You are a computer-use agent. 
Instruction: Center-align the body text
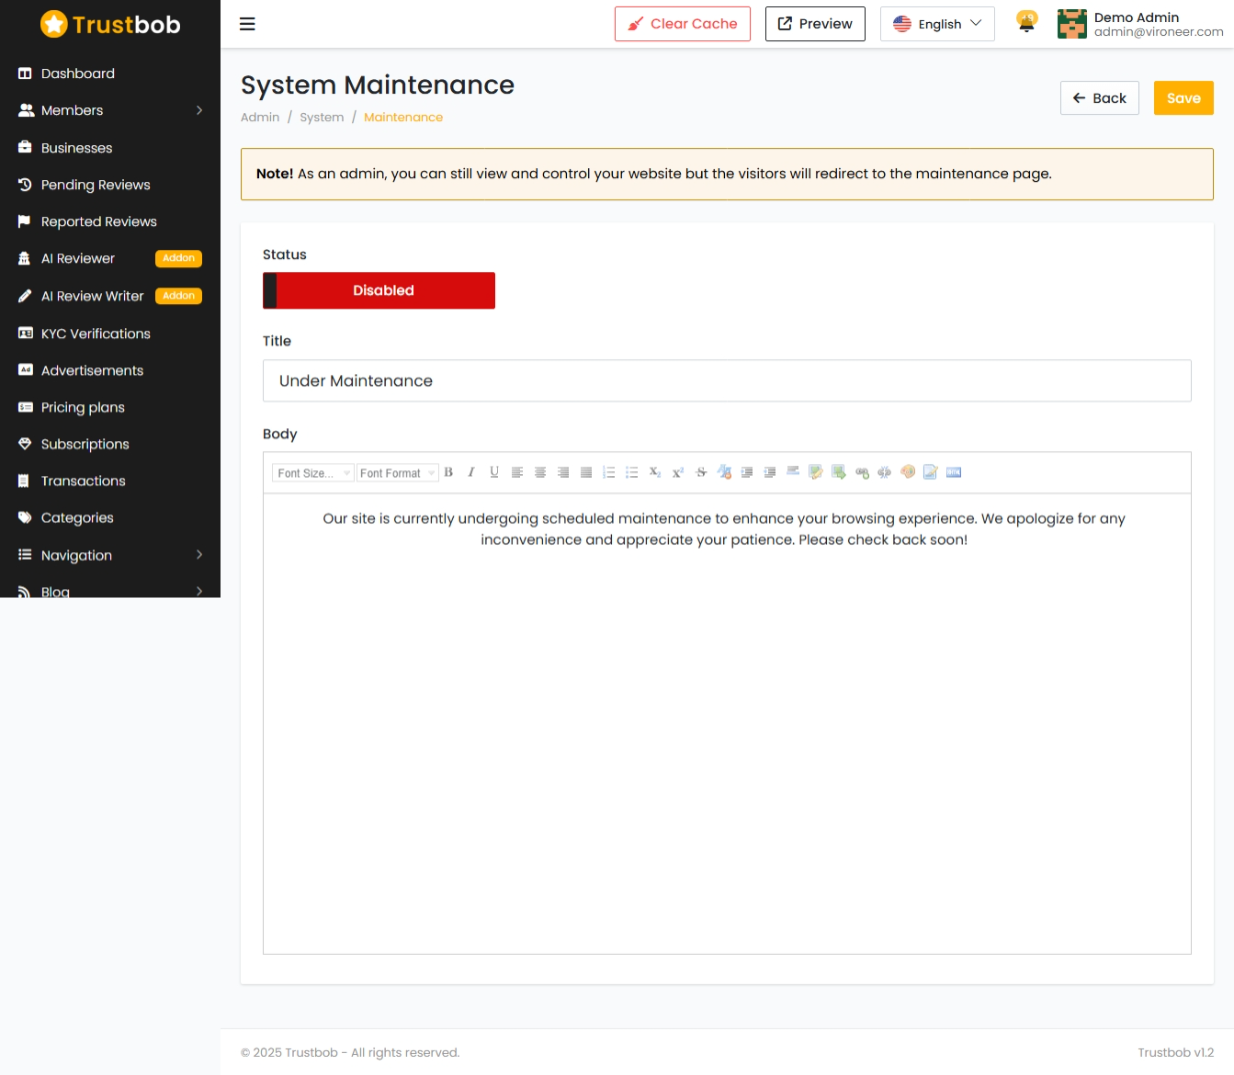[x=540, y=472]
